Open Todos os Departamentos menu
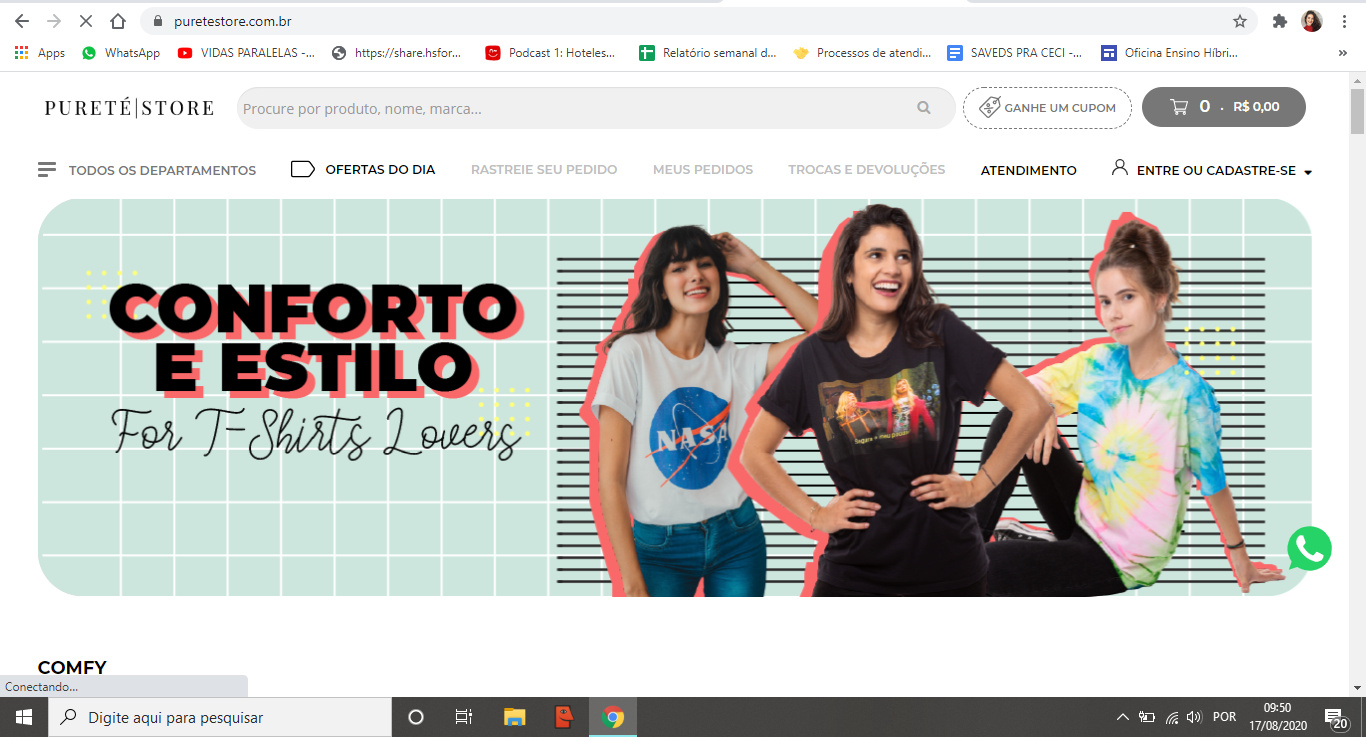Screen dimensions: 1366x737 147,170
